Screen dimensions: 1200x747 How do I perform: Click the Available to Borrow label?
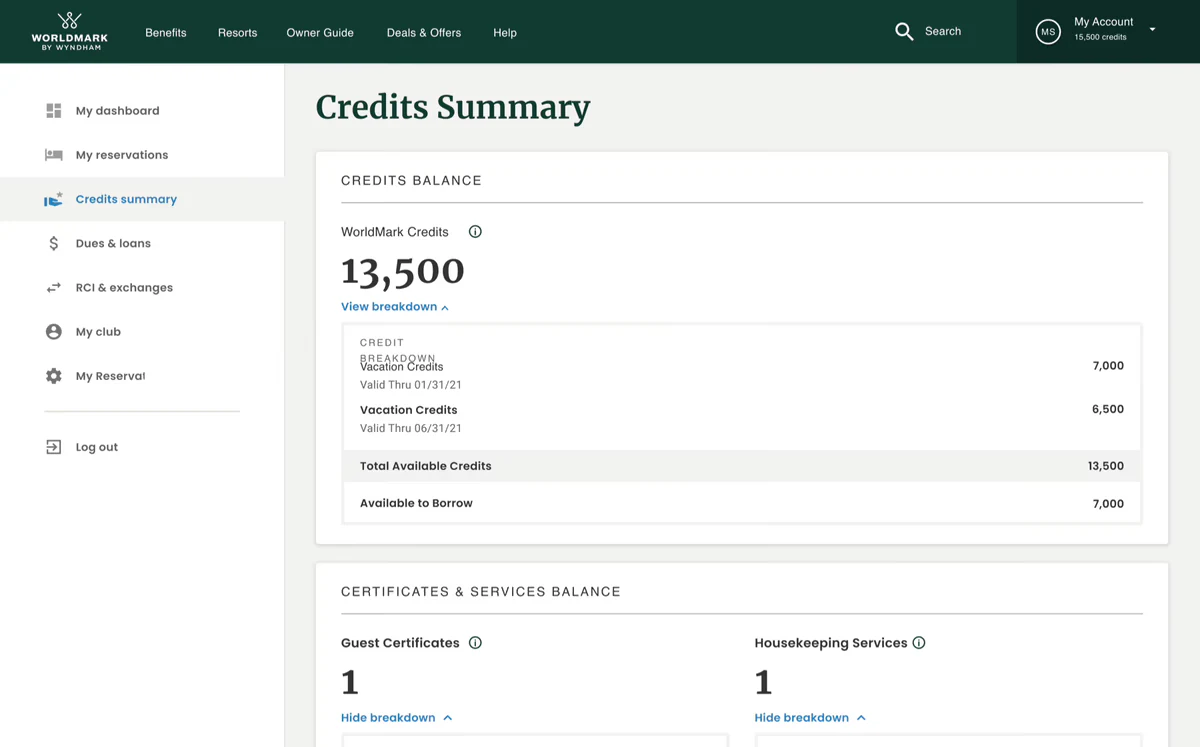[416, 504]
